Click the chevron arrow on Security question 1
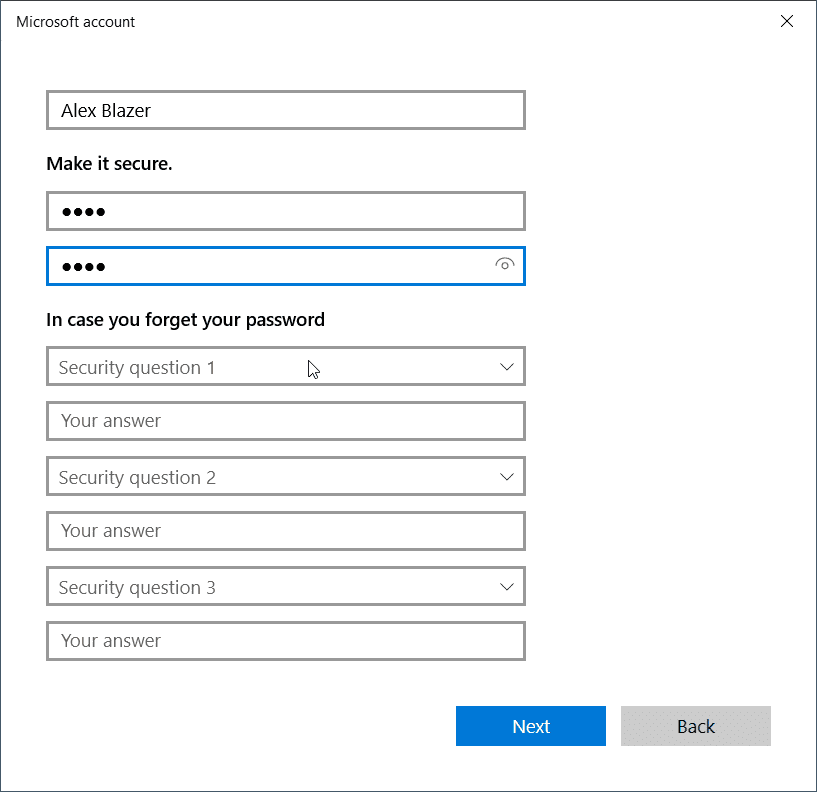The image size is (817, 792). (506, 367)
